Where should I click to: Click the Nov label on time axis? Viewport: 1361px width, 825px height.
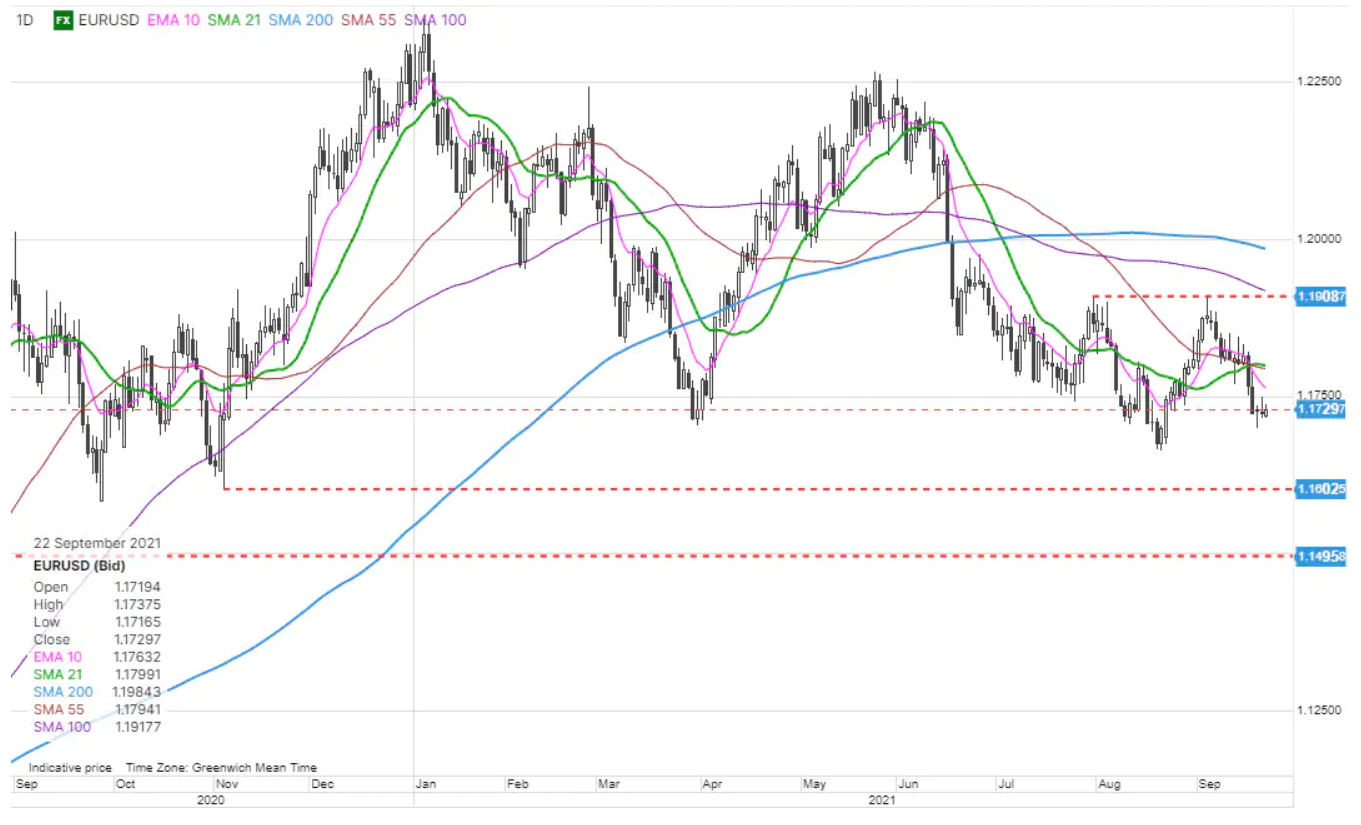pyautogui.click(x=227, y=785)
